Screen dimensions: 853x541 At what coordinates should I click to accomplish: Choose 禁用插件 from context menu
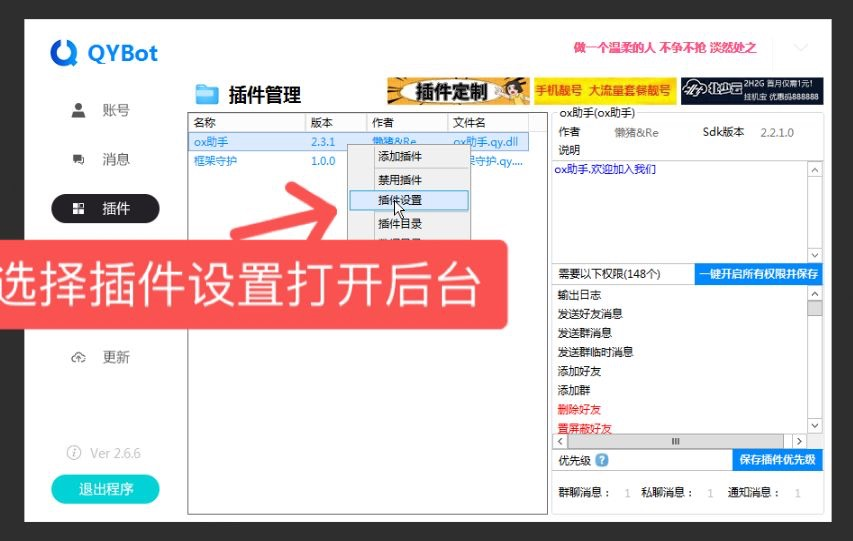[x=409, y=180]
